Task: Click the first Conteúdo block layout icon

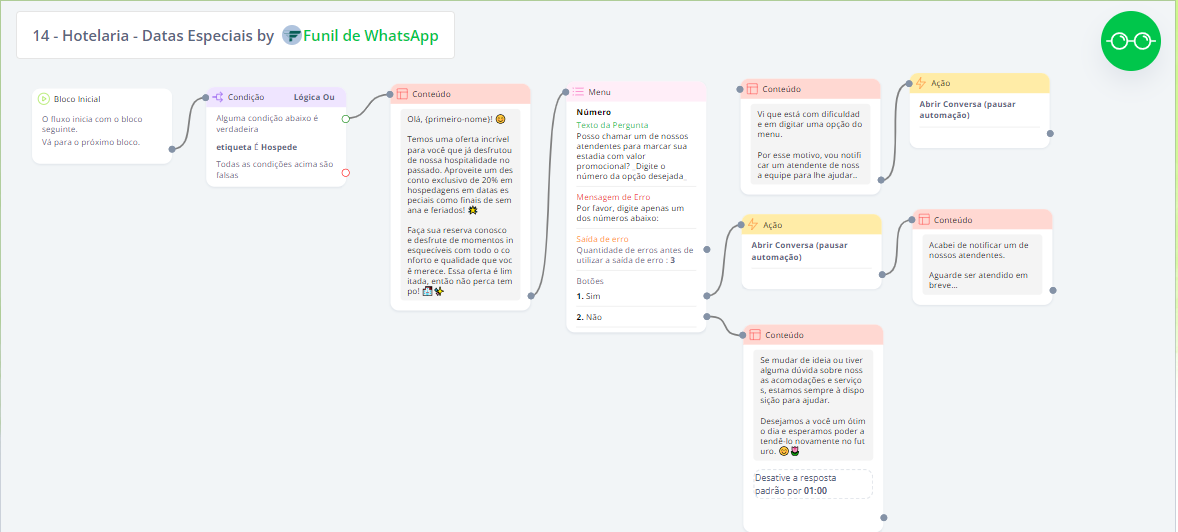Action: [402, 94]
